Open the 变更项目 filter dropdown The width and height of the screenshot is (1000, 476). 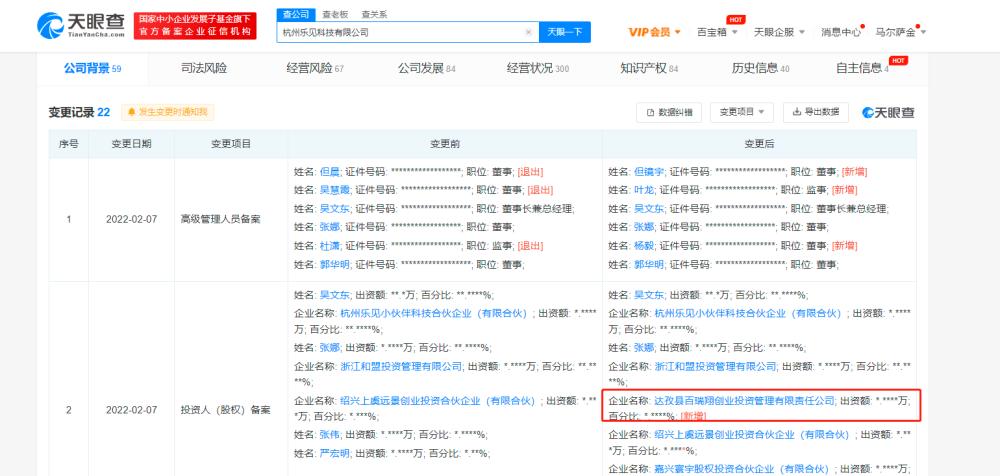(x=742, y=112)
